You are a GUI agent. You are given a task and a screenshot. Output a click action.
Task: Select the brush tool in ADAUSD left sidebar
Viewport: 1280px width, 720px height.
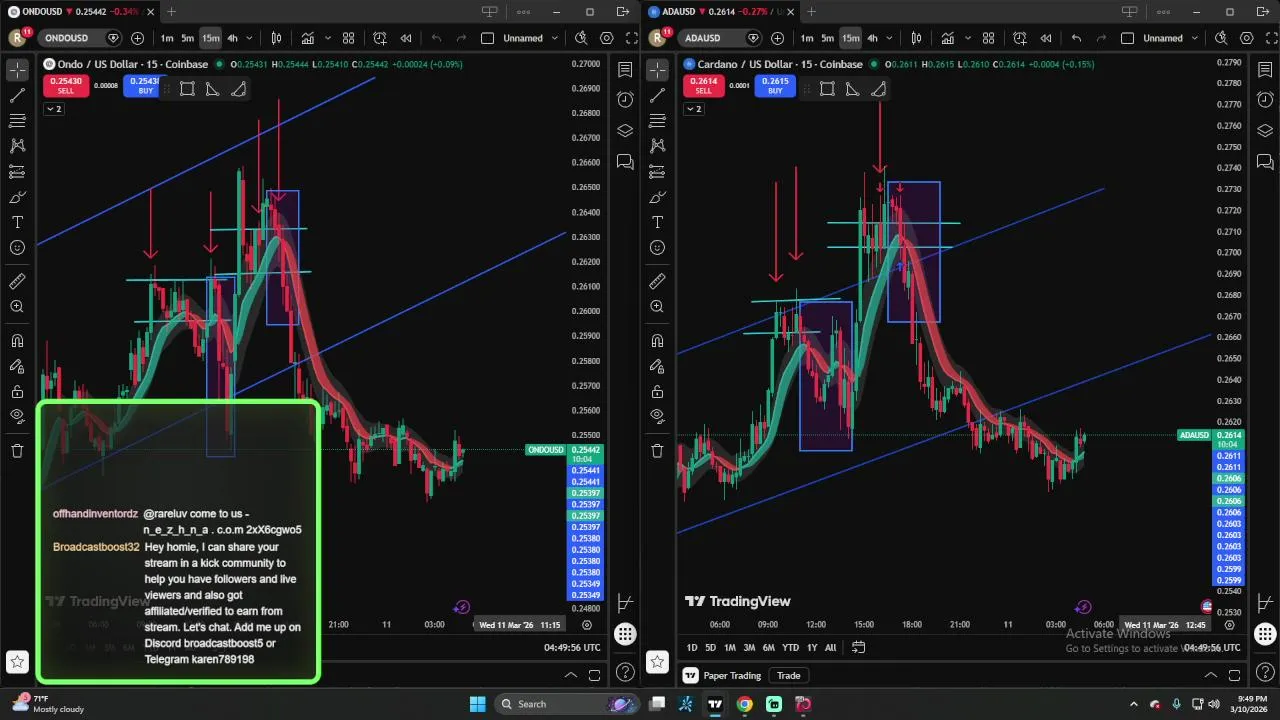click(657, 197)
